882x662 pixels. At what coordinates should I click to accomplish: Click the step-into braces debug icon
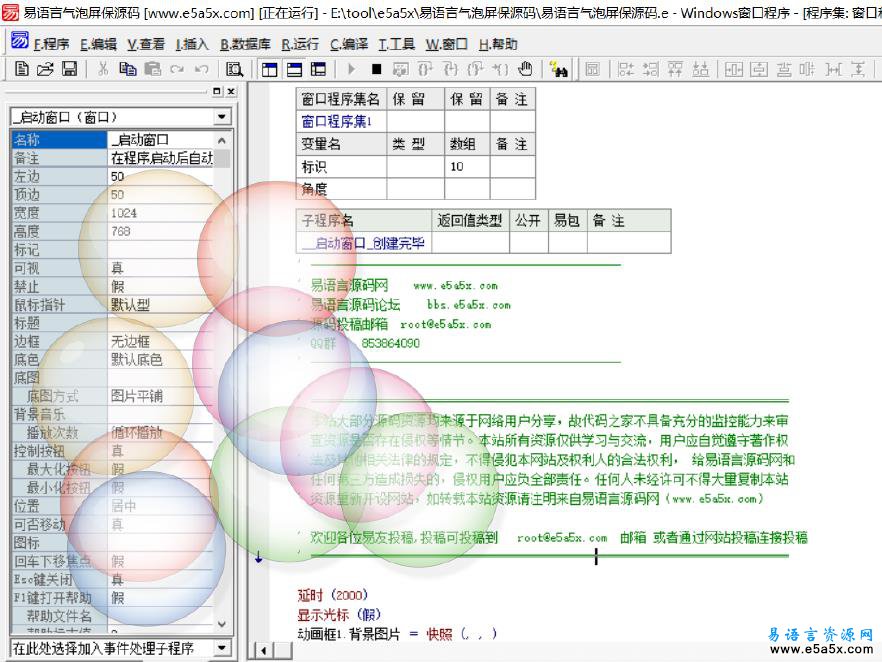click(x=450, y=69)
